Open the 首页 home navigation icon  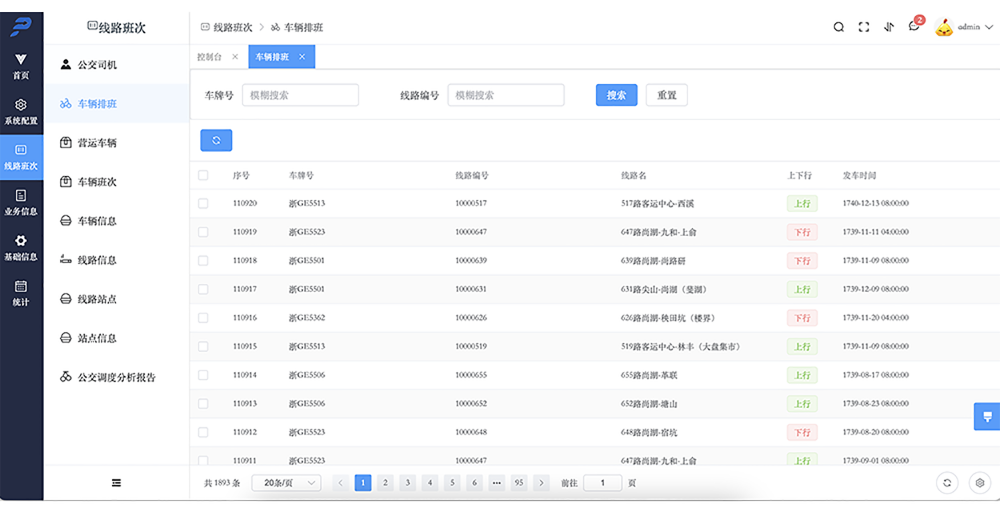point(21,66)
